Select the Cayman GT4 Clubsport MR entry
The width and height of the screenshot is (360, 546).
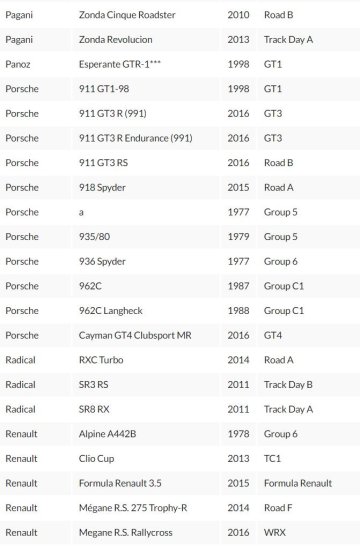point(135,336)
